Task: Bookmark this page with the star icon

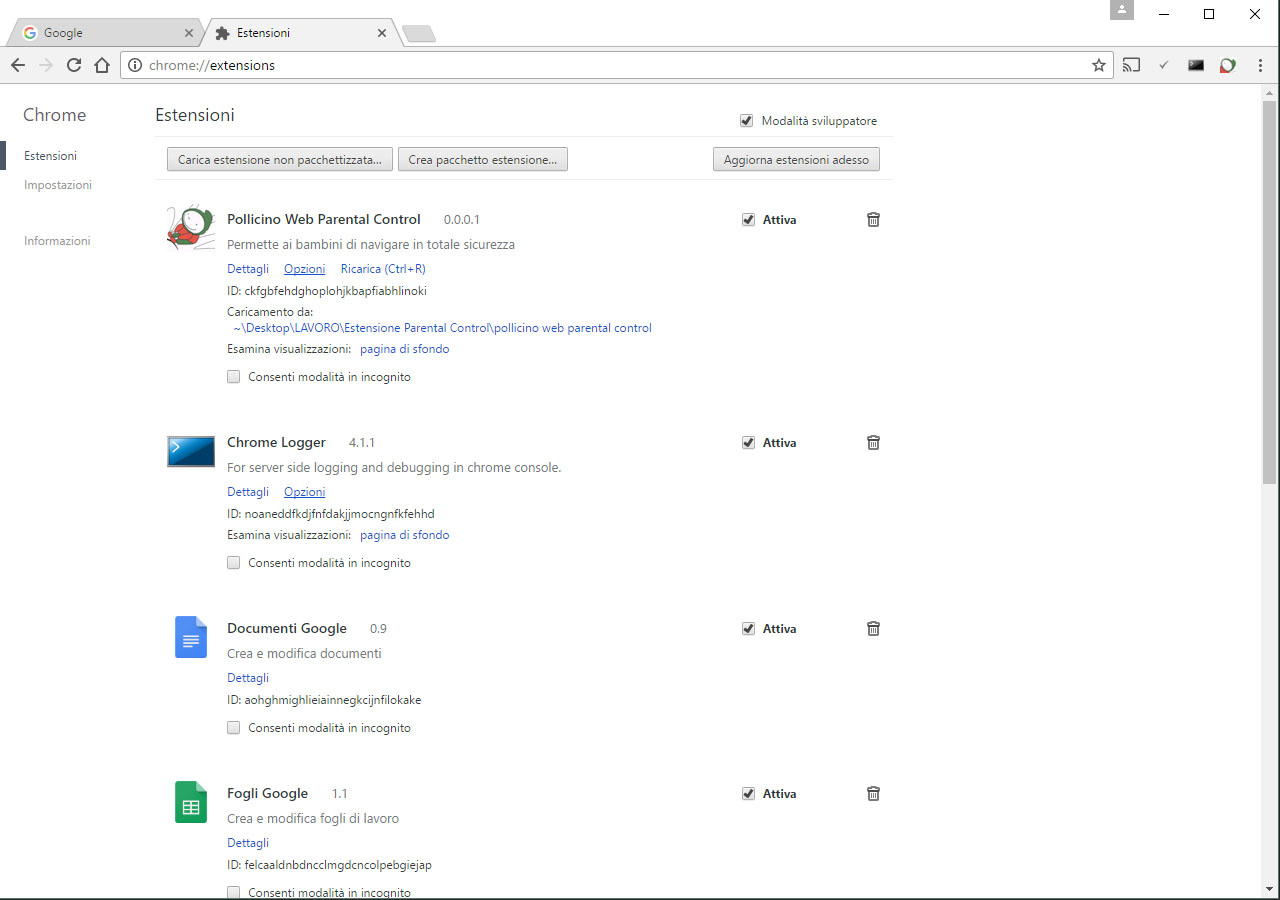Action: pos(1099,65)
